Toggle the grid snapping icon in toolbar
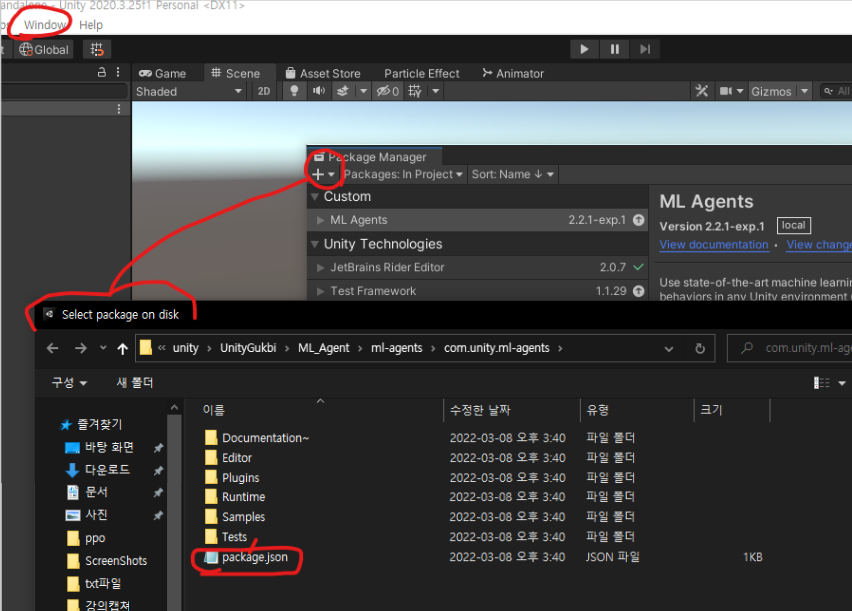852x611 pixels. click(x=97, y=49)
